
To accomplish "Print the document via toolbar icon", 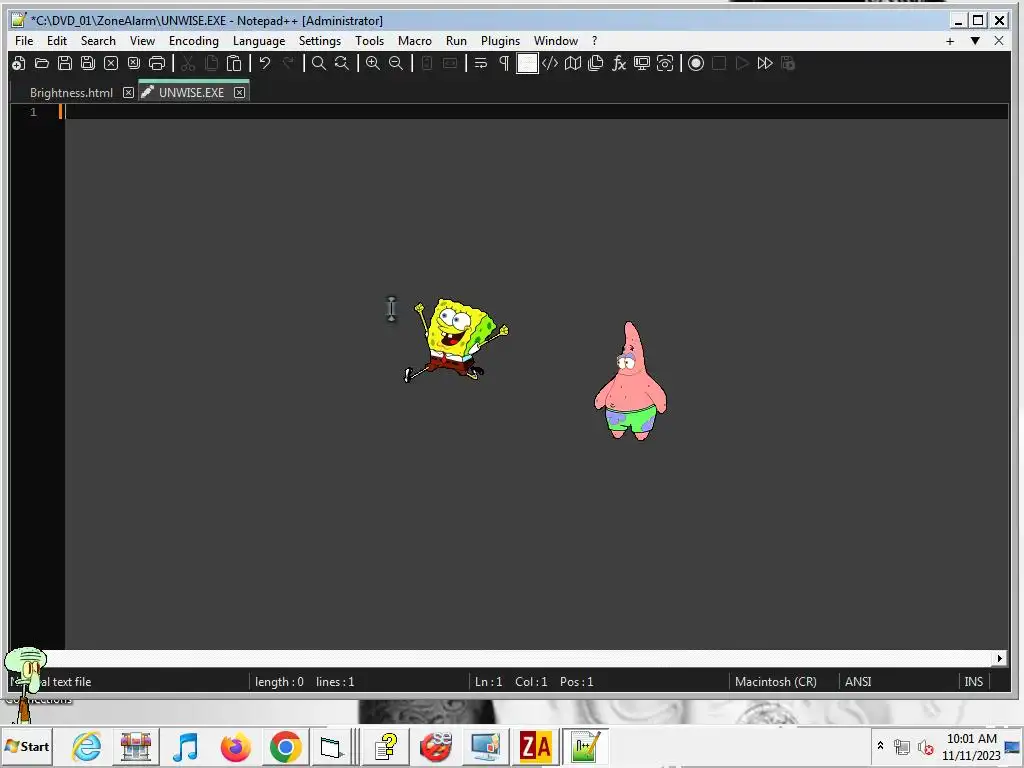I will click(157, 63).
